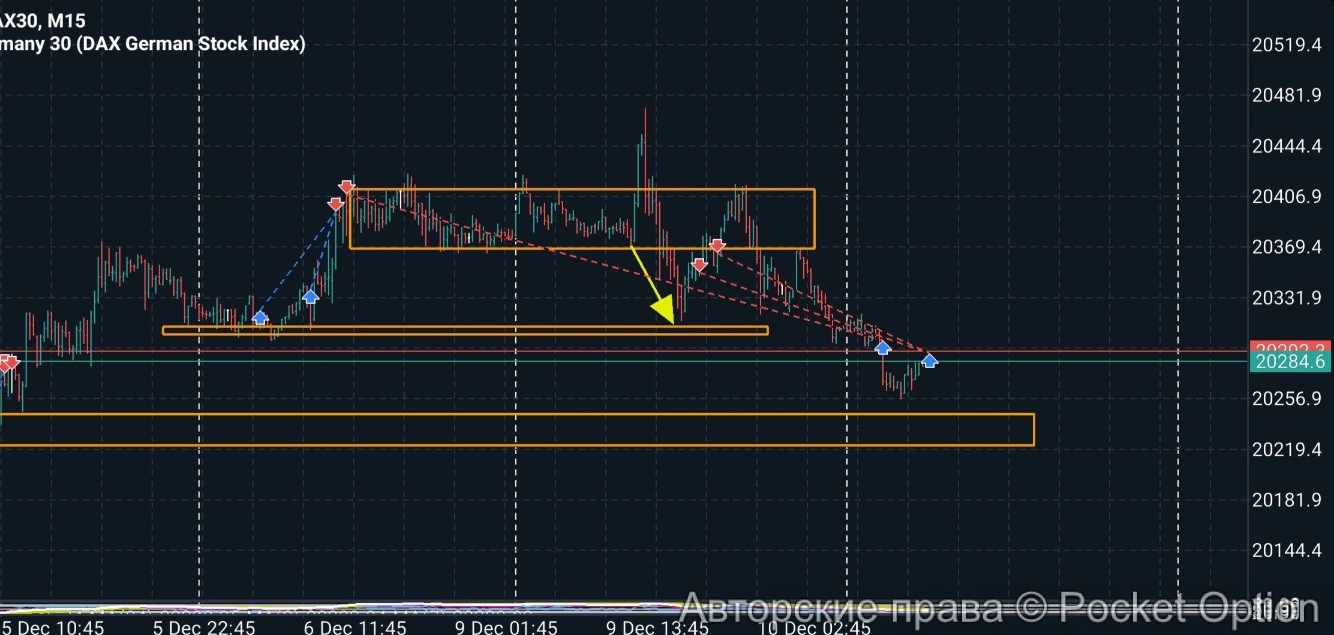The image size is (1334, 635).
Task: Select the second blue buy arrow on the rally
Action: pyautogui.click(x=310, y=296)
